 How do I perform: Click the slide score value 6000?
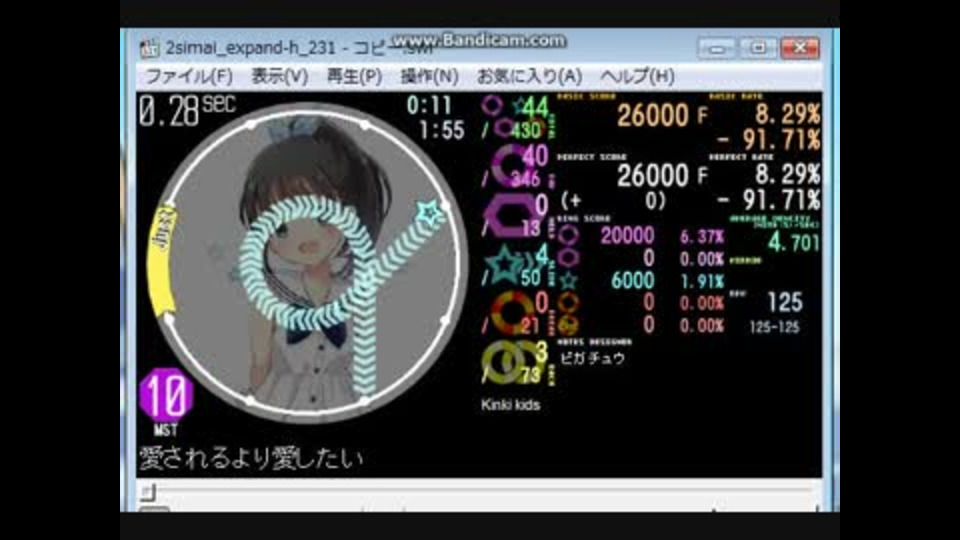coord(633,280)
